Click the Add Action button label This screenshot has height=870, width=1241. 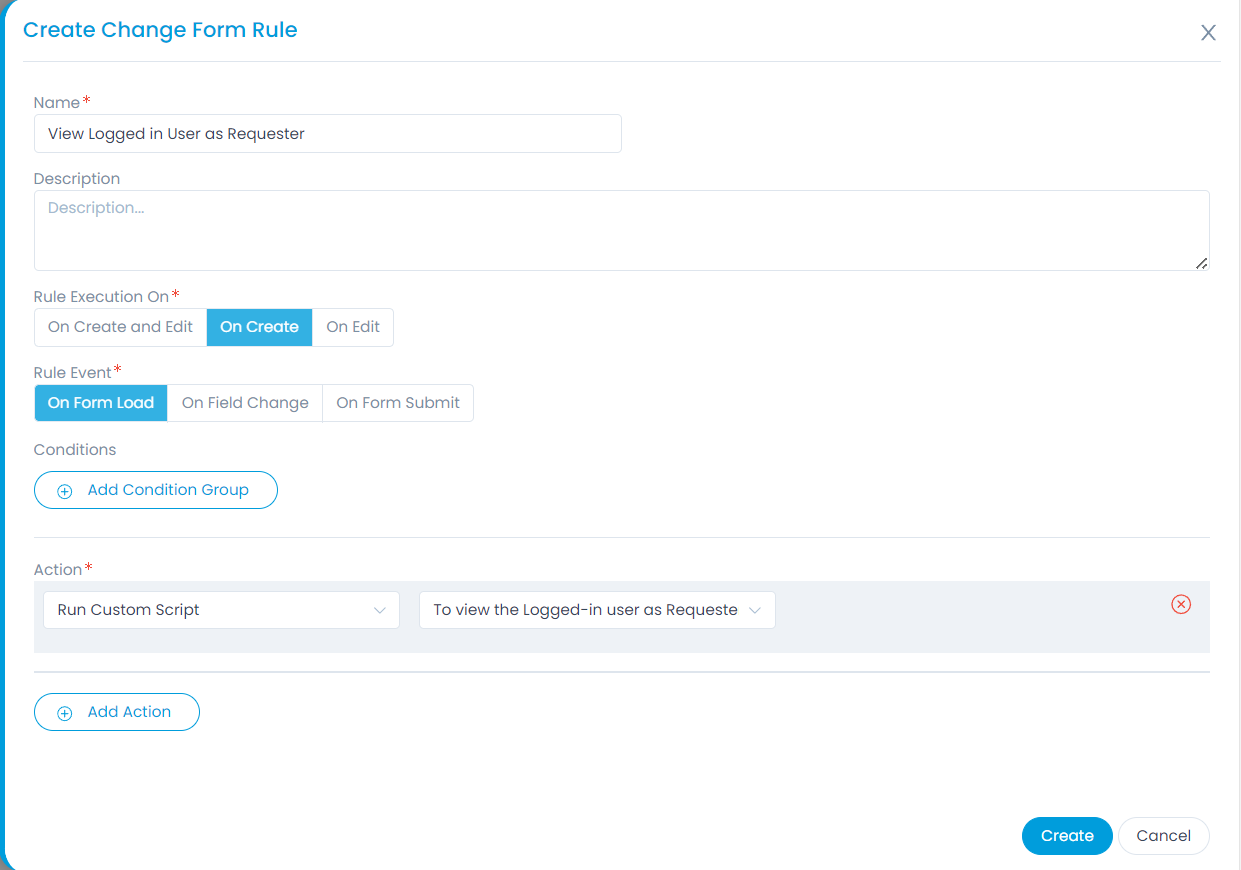[x=129, y=712]
